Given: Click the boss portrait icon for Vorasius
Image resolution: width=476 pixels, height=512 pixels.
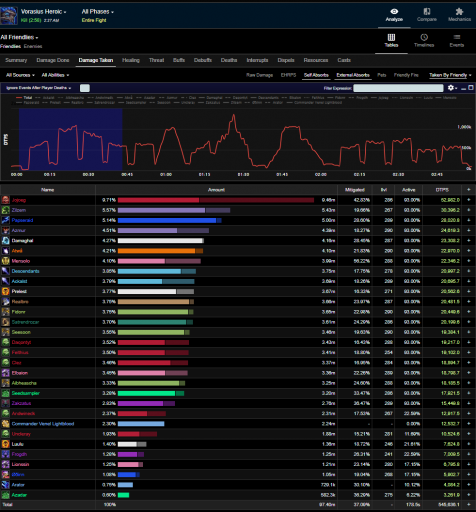Looking at the screenshot, I should tap(9, 15).
